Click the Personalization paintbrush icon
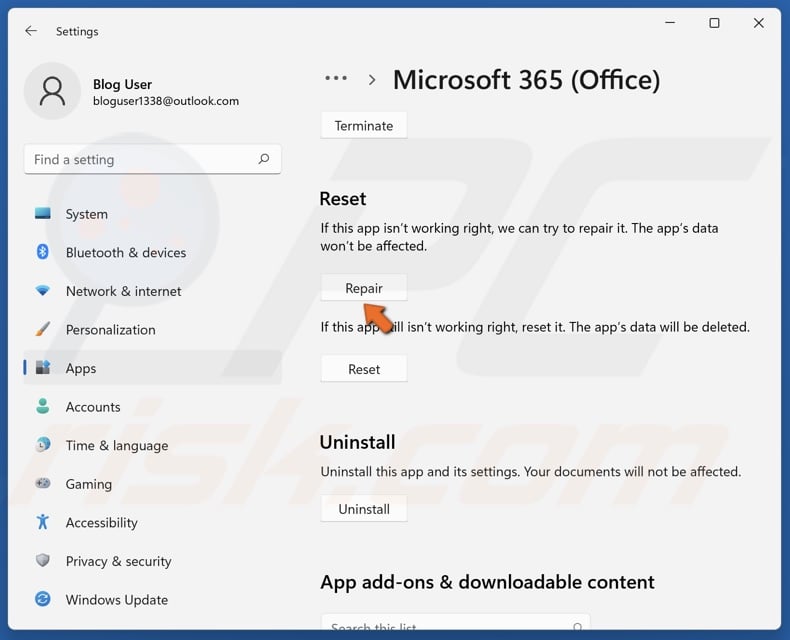This screenshot has height=640, width=790. point(43,329)
